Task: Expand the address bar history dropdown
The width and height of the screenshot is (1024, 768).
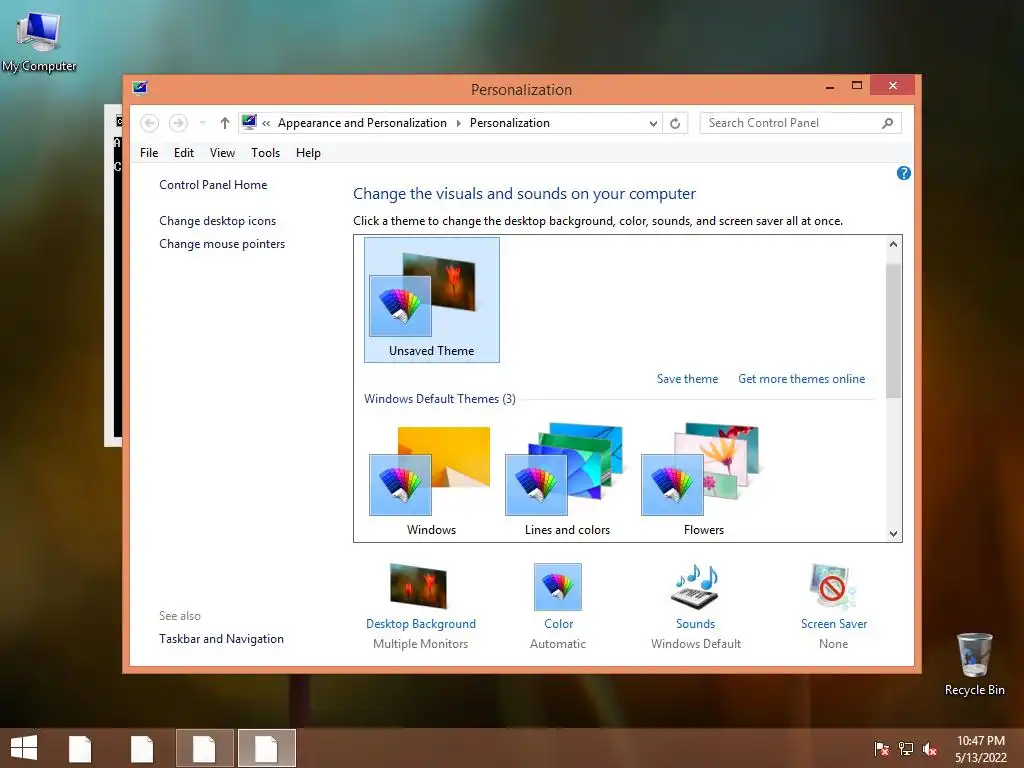Action: (652, 123)
